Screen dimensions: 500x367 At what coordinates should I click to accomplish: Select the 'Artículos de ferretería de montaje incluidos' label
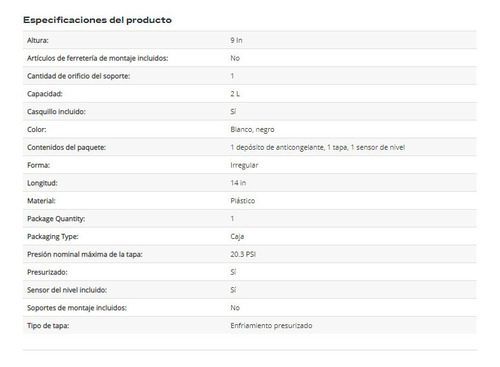(98, 58)
